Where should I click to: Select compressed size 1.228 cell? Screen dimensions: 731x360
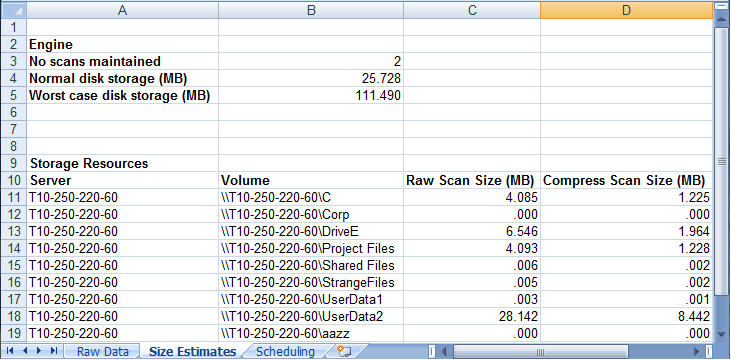(x=626, y=249)
